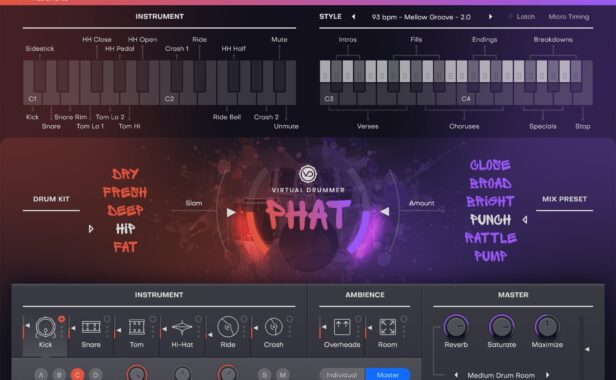Click the Kick channel level arrow

coord(28,325)
